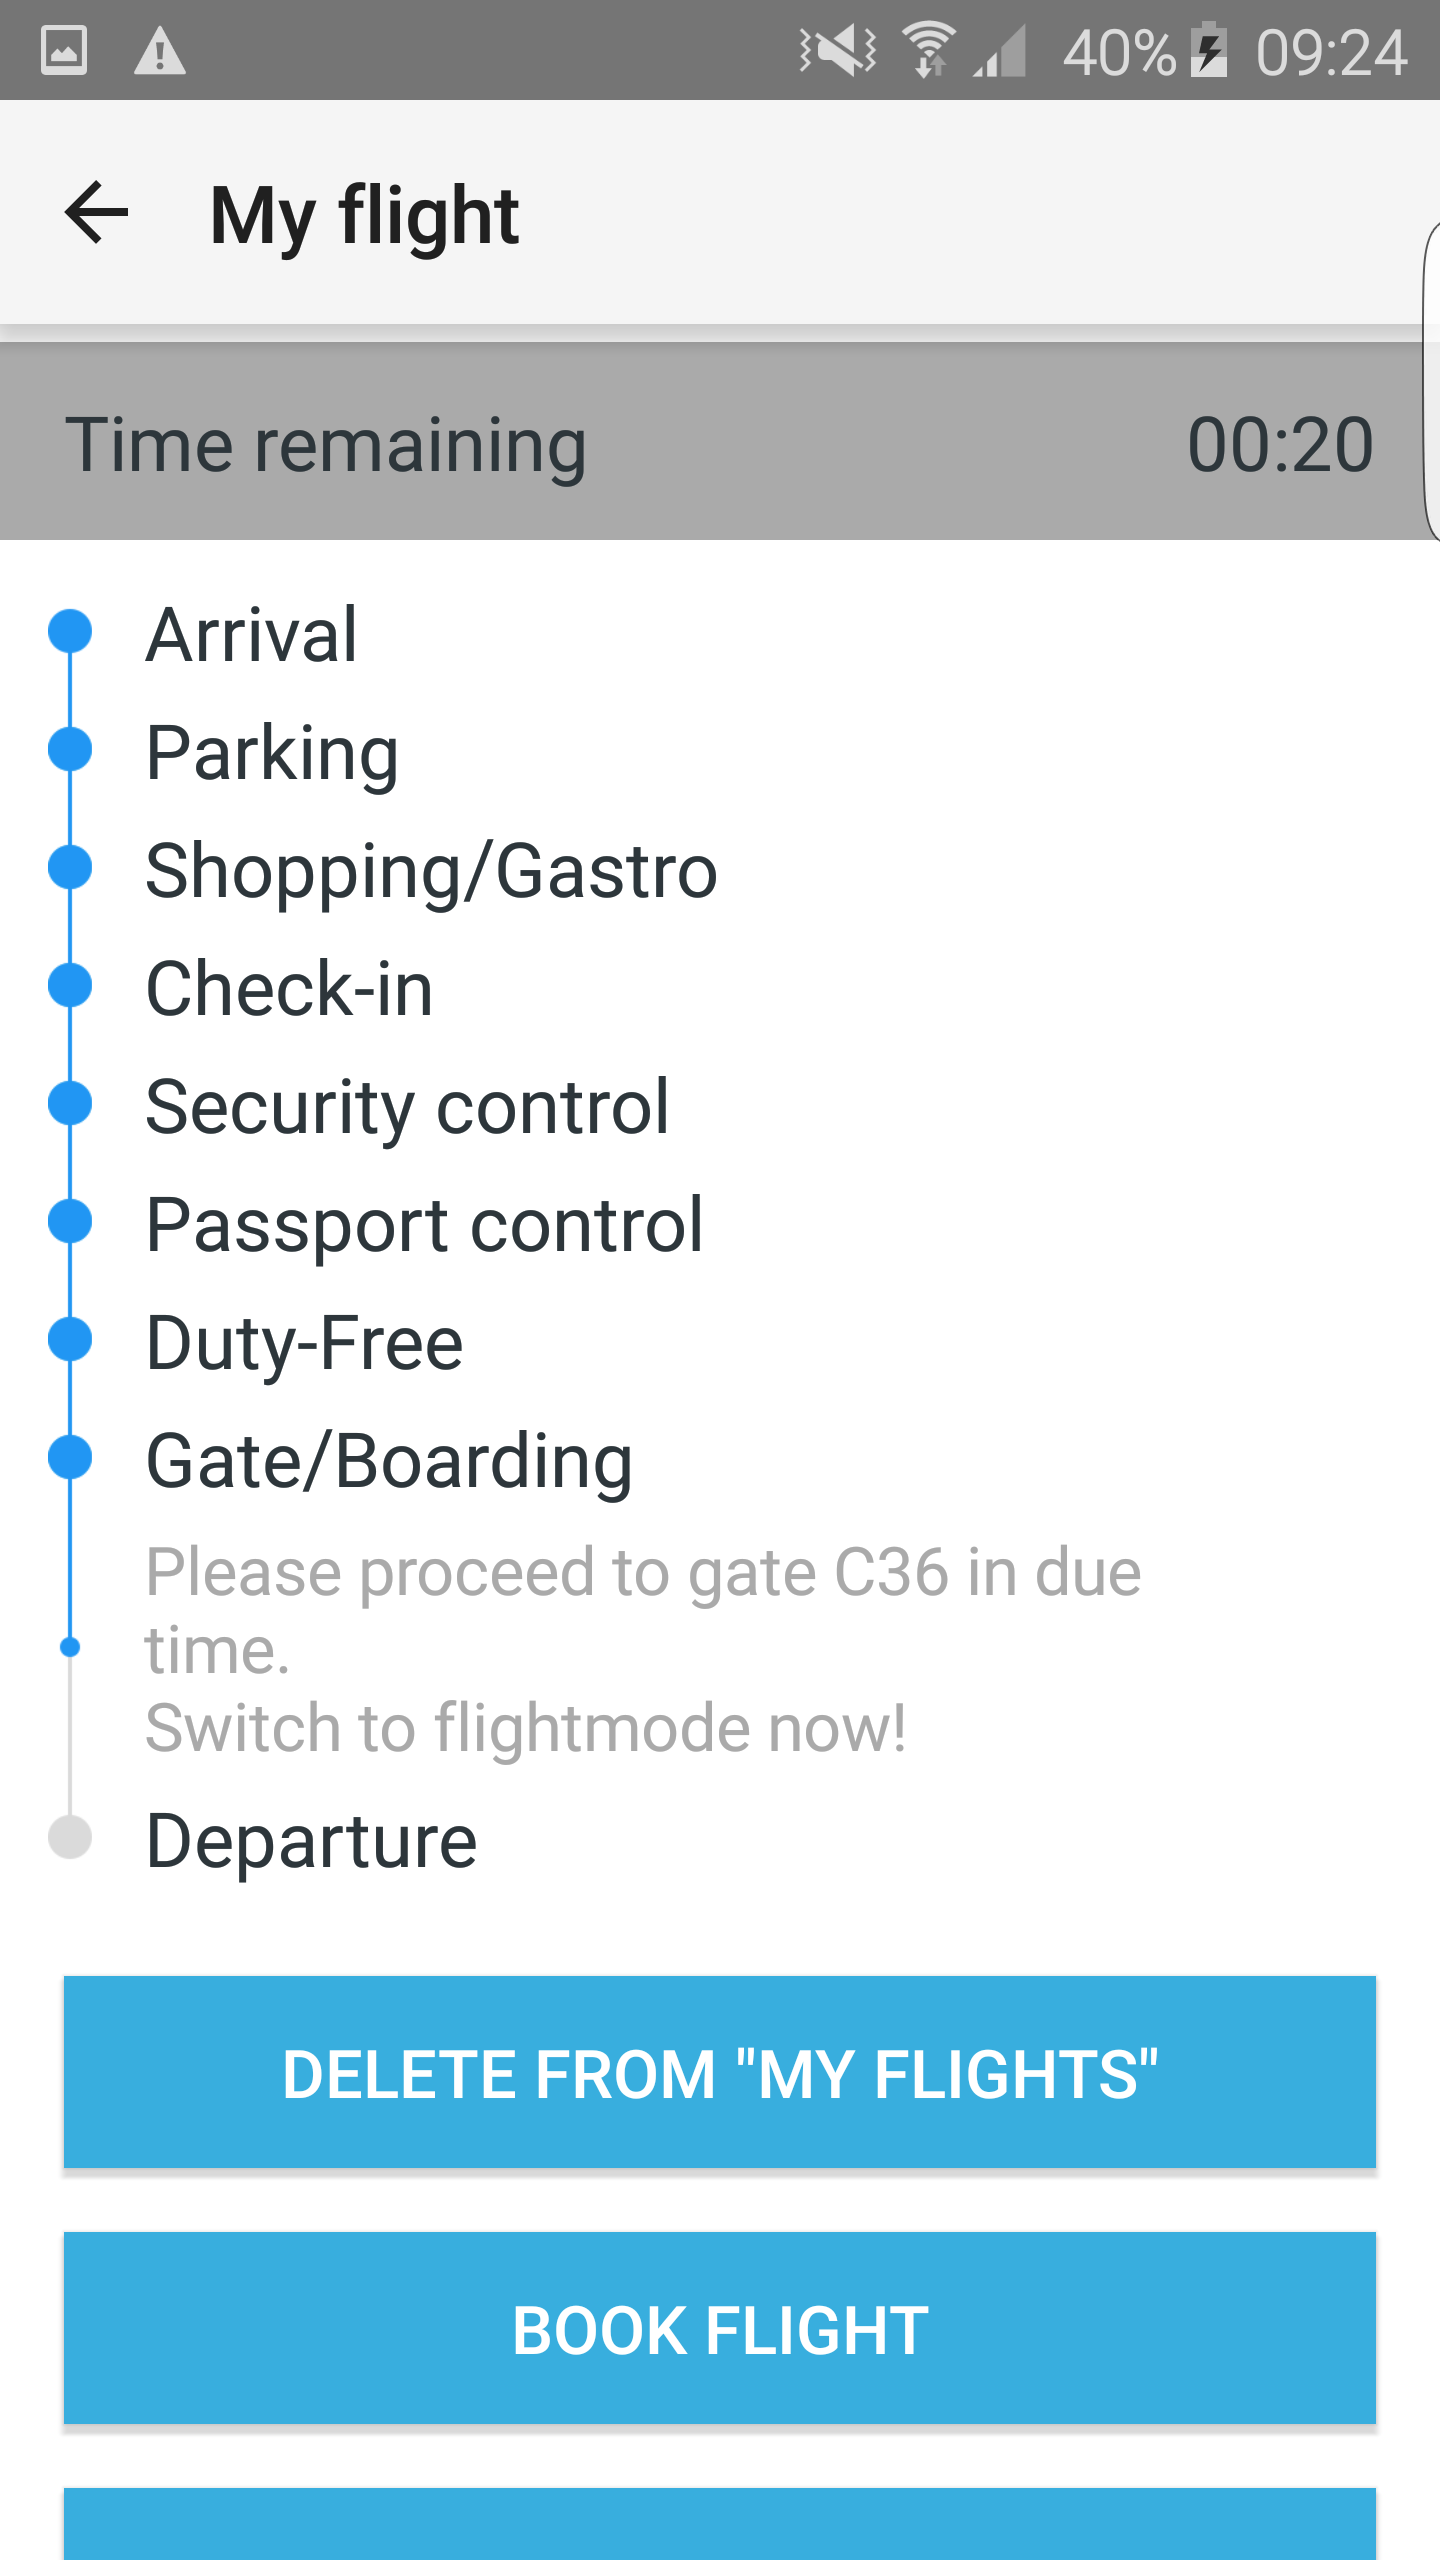This screenshot has width=1440, height=2560.
Task: Tap the back arrow icon
Action: 97,212
